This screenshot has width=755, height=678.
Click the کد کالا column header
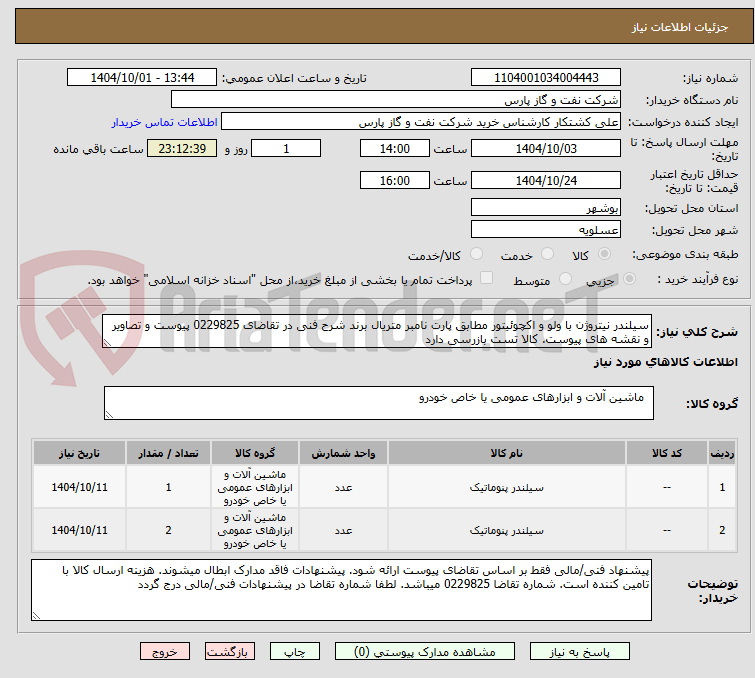point(666,453)
